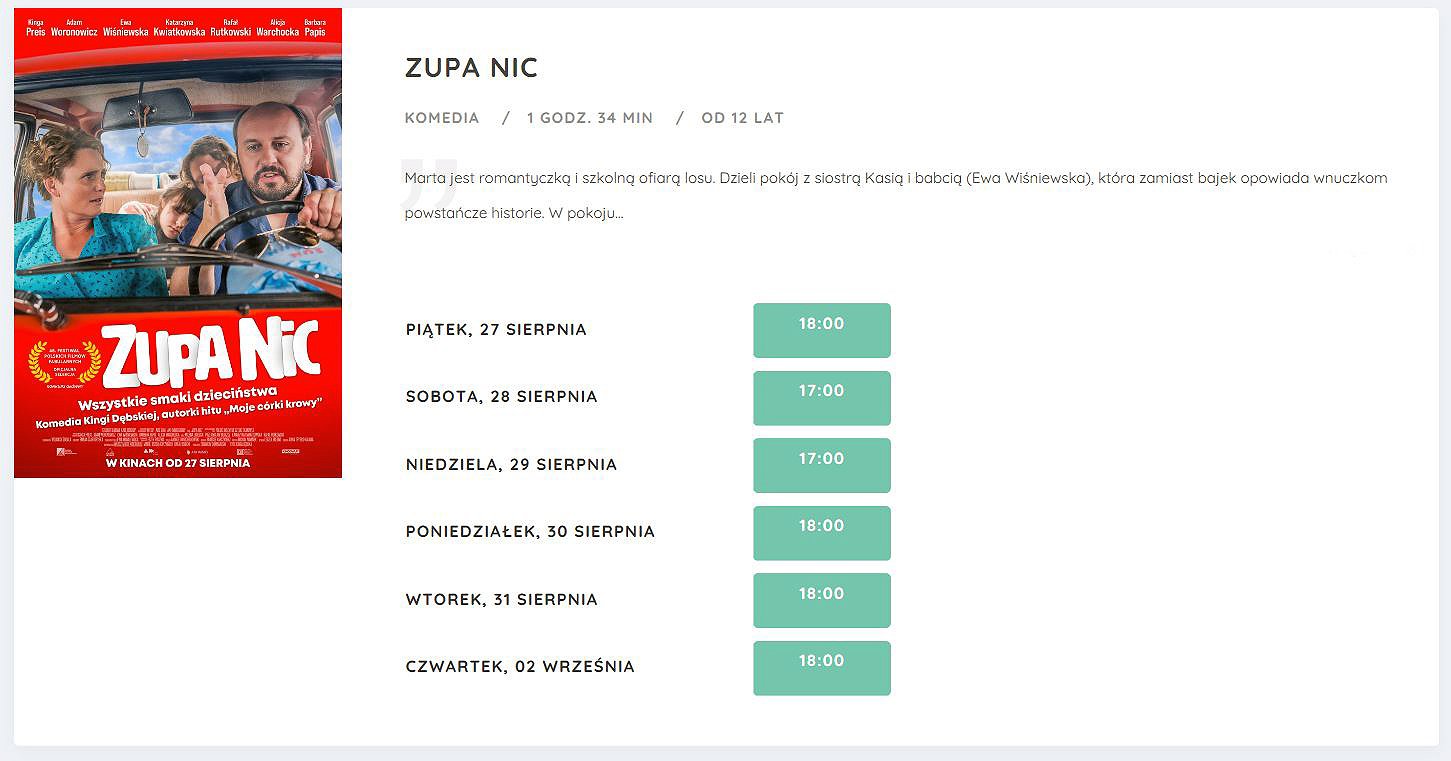
Task: Book the 17:00 screening on Sobota 28 Sierpnia
Action: tap(821, 398)
